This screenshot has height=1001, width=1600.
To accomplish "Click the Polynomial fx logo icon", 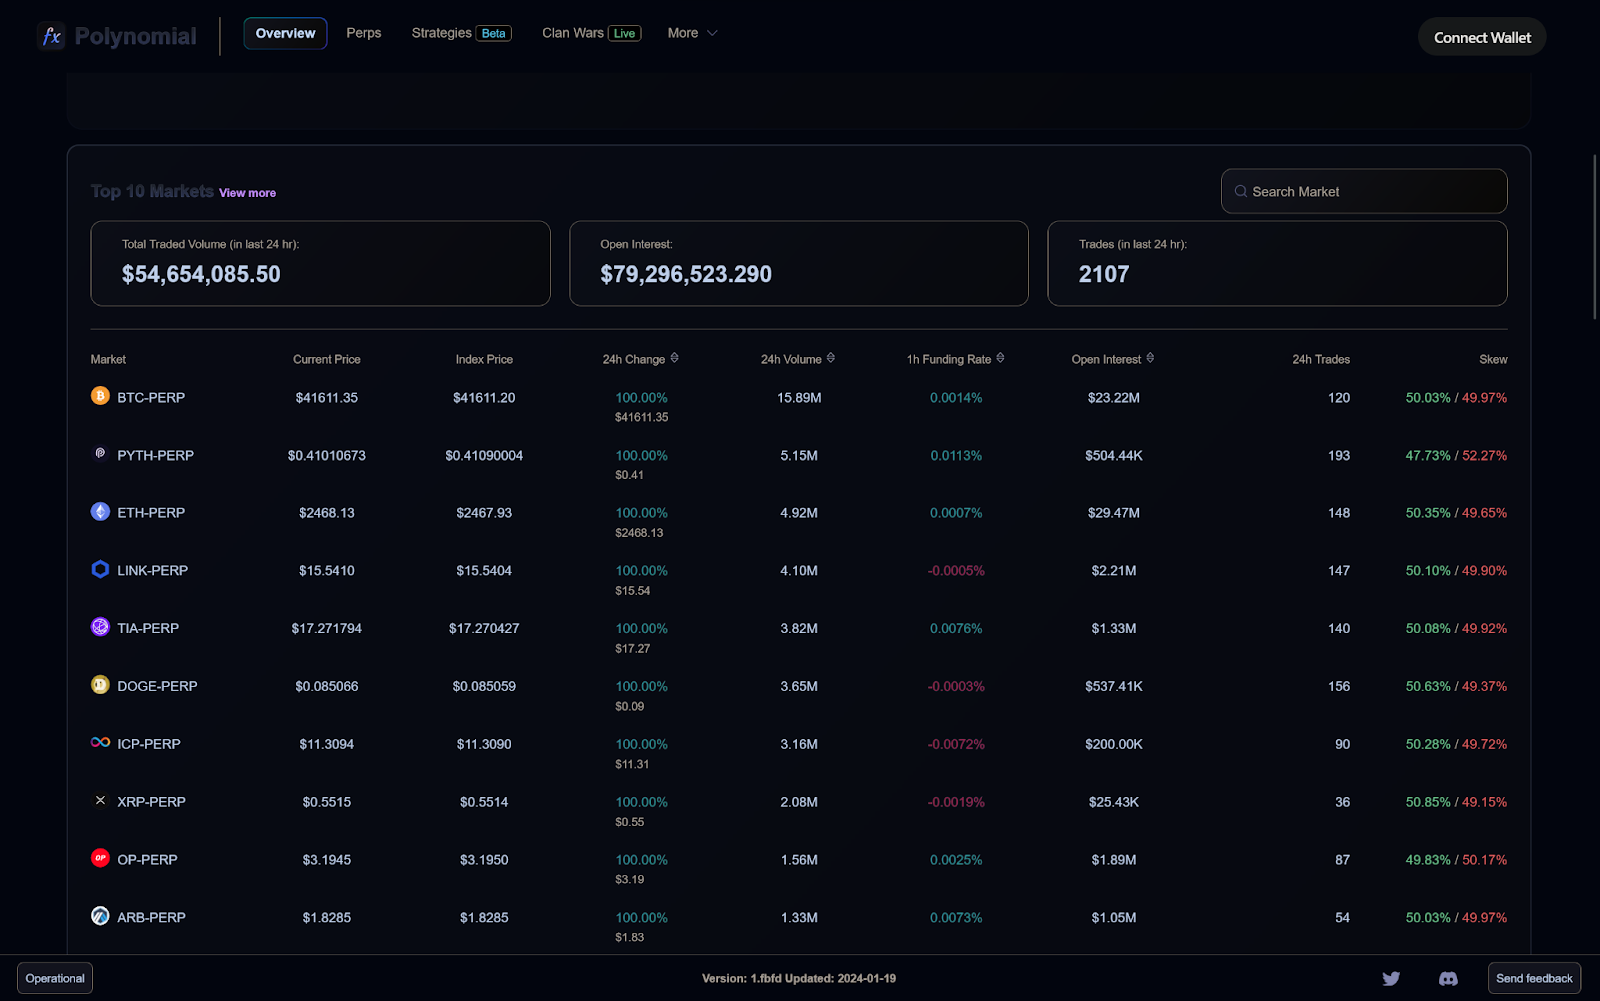I will point(51,36).
